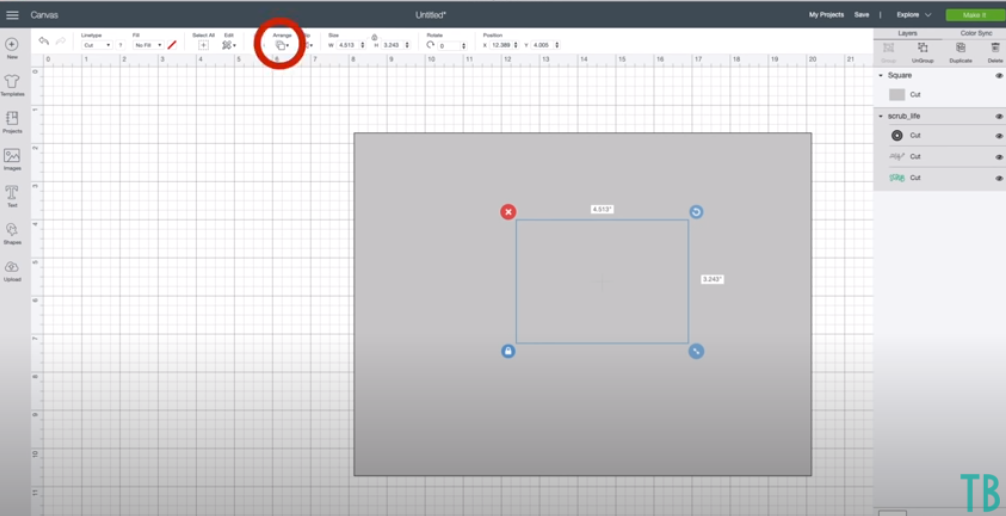Click the Select All icon
The image size is (1006, 516).
pyautogui.click(x=203, y=45)
